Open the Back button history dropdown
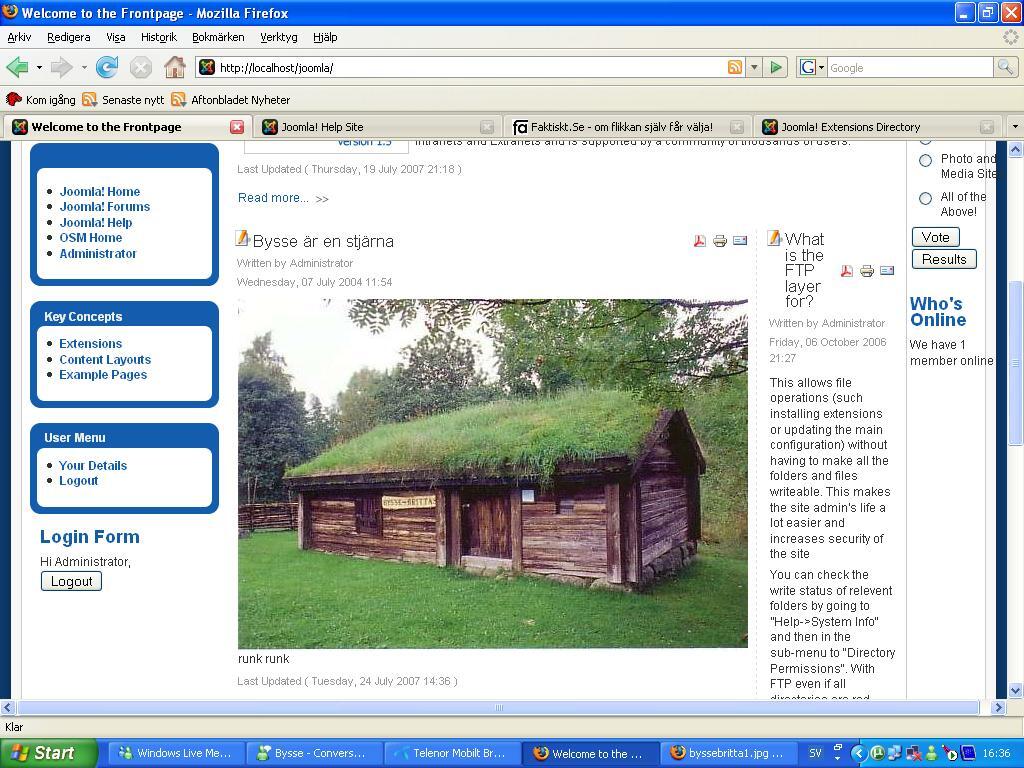1024x768 pixels. (x=39, y=67)
